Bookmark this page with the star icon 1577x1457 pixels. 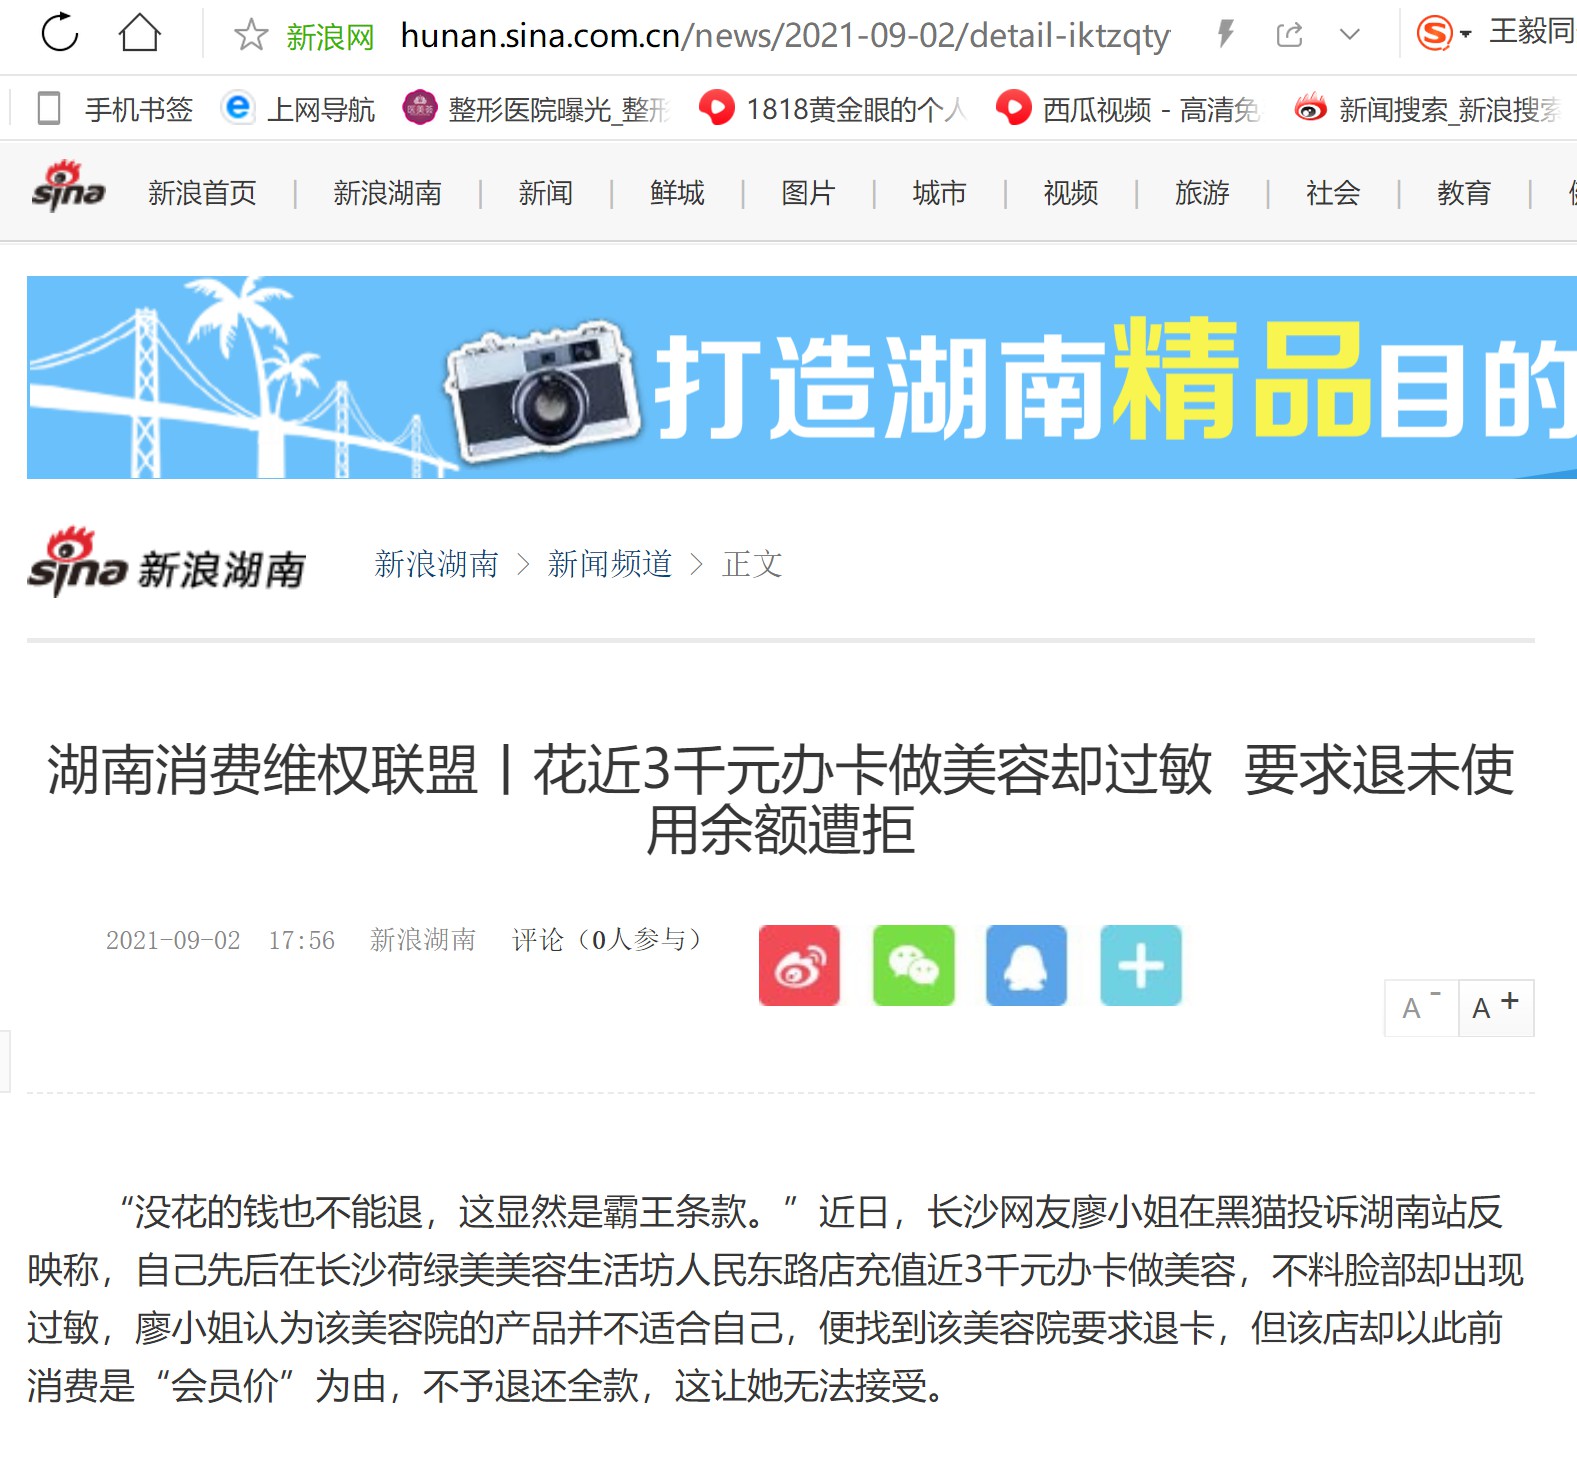coord(251,36)
